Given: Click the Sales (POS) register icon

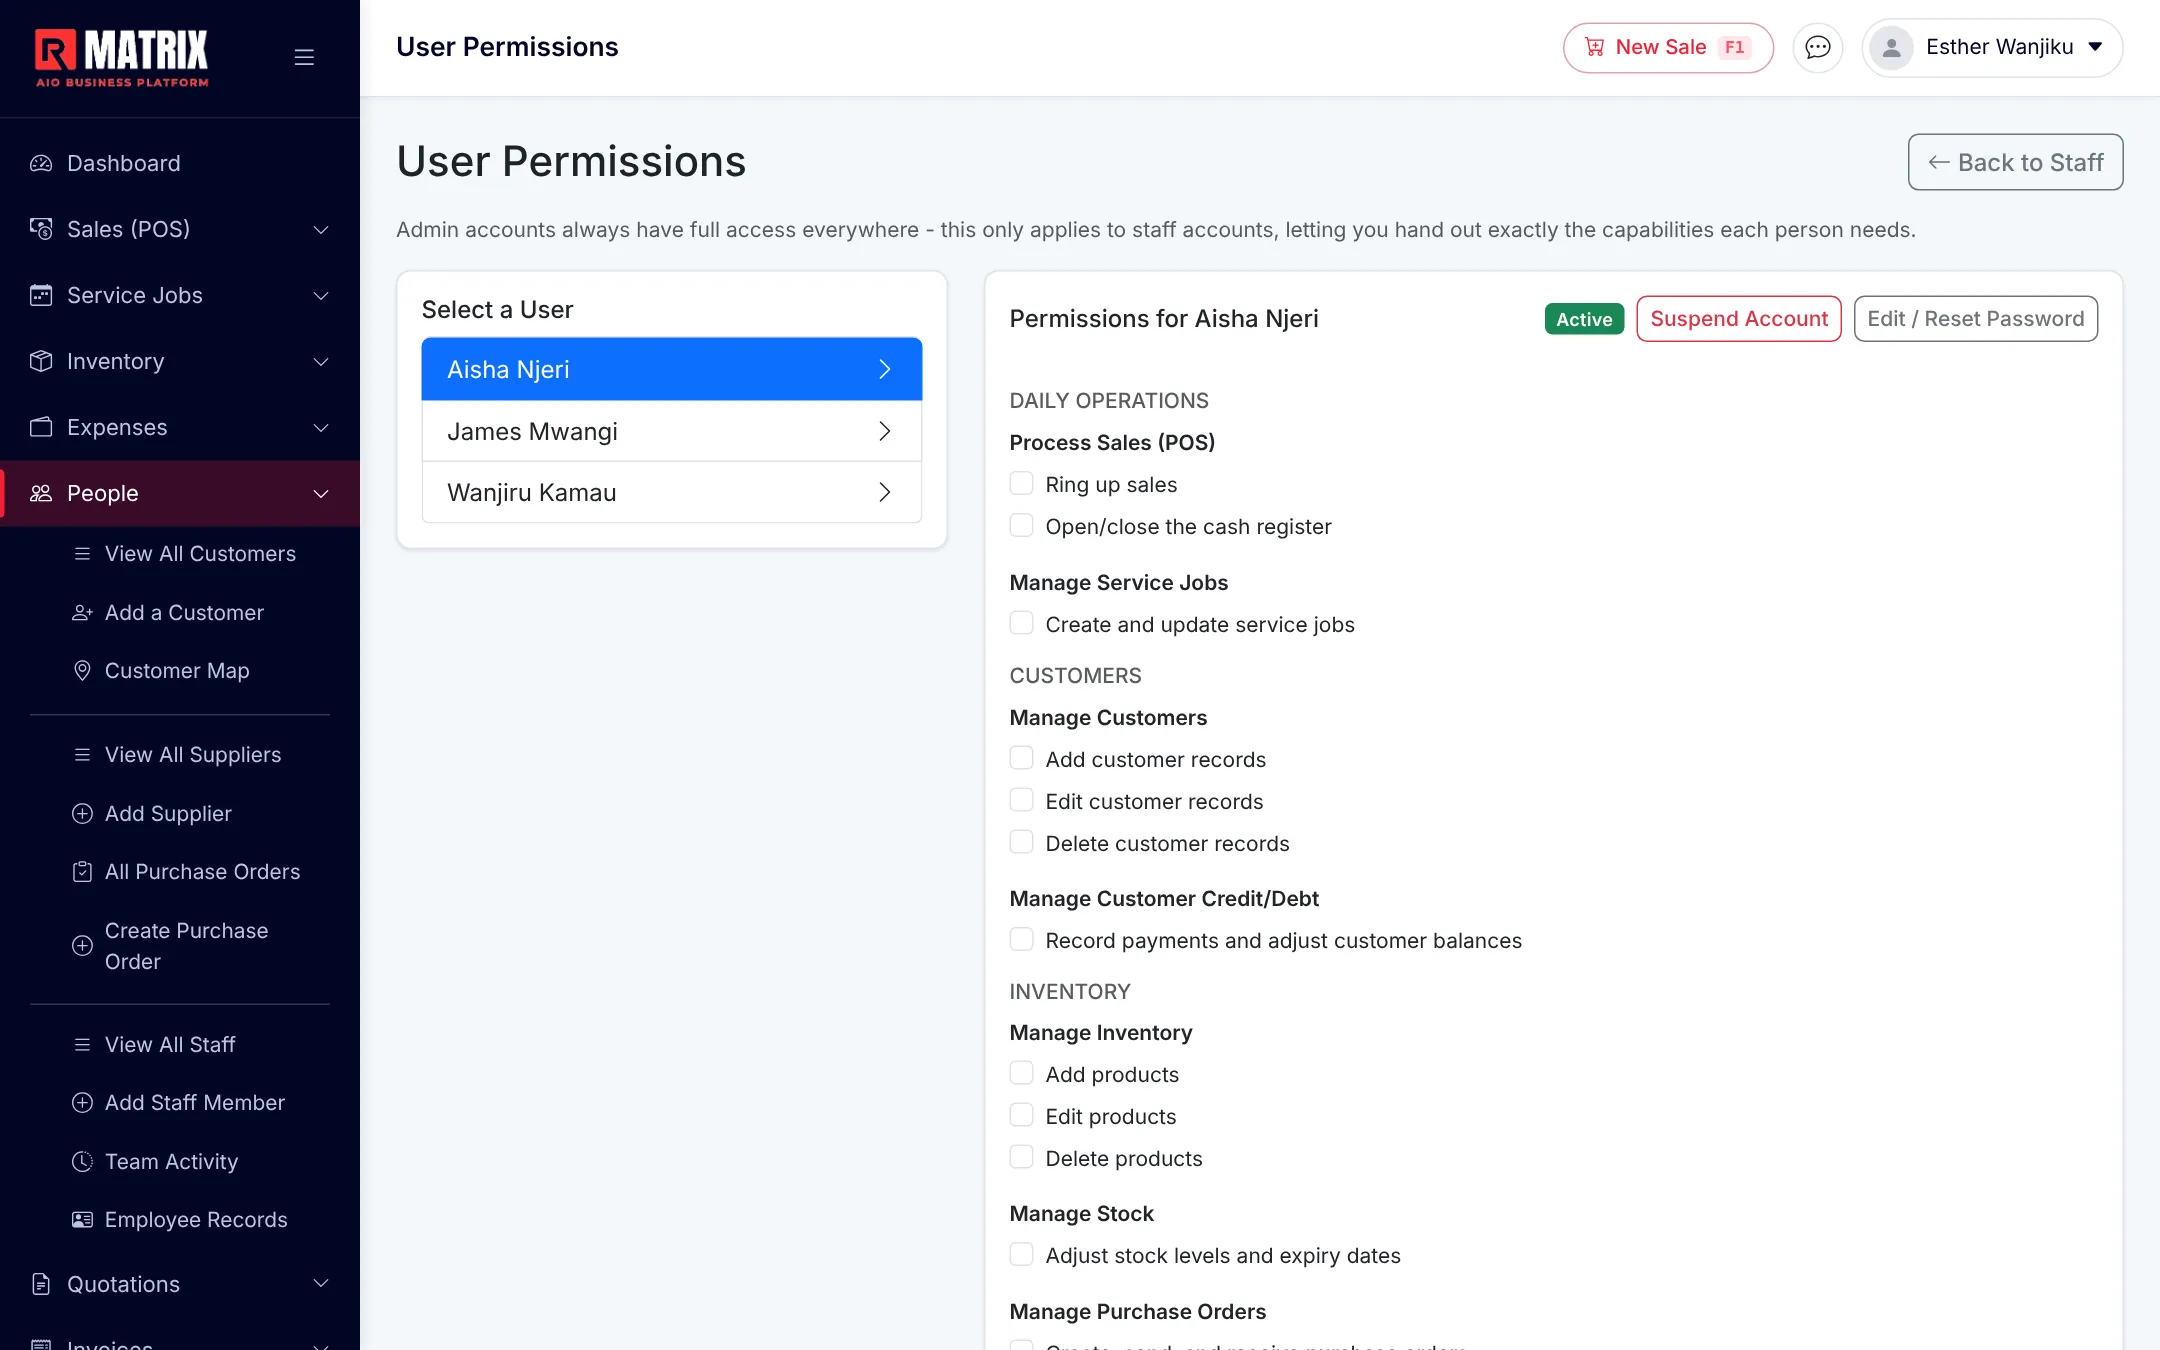Looking at the screenshot, I should [x=41, y=229].
